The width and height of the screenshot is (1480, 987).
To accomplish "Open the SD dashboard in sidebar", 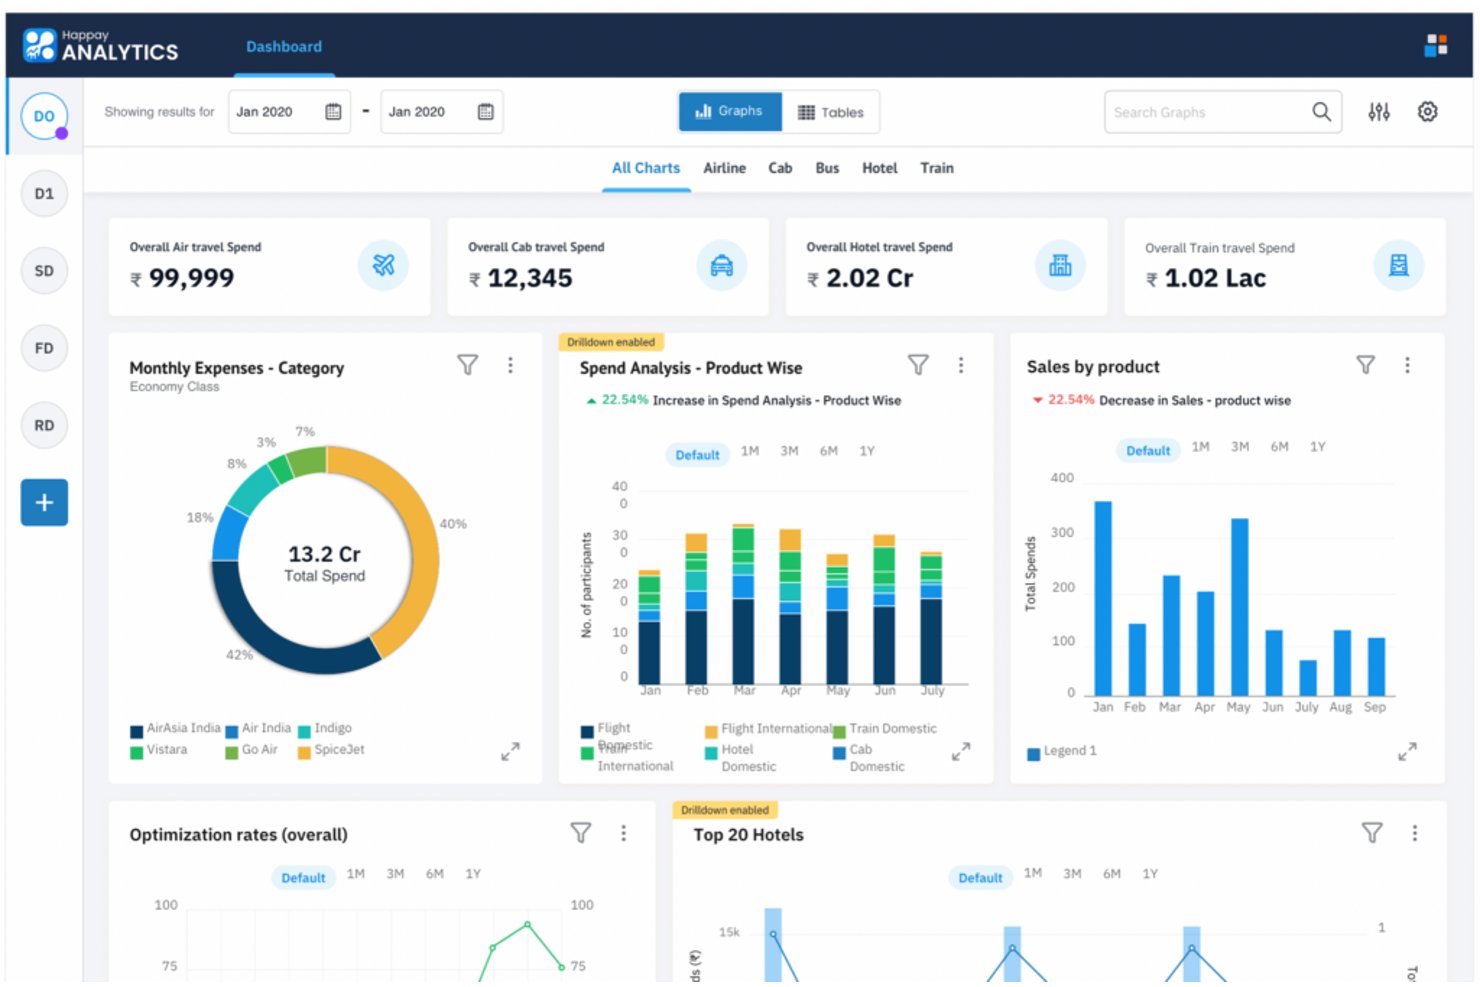I will tap(44, 270).
